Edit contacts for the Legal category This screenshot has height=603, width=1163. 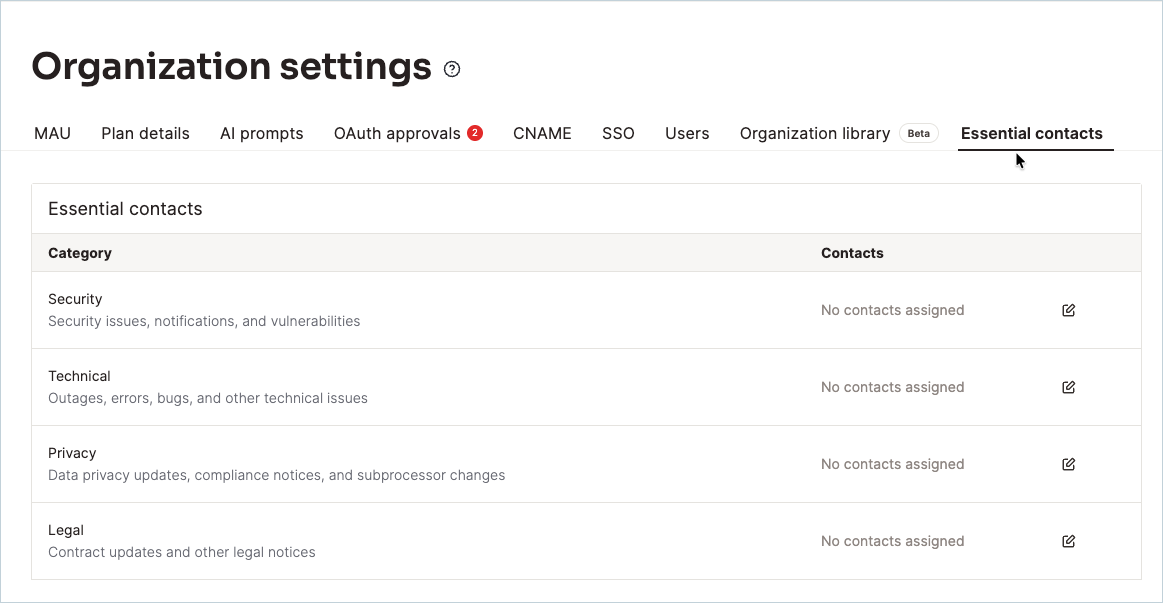[1068, 541]
